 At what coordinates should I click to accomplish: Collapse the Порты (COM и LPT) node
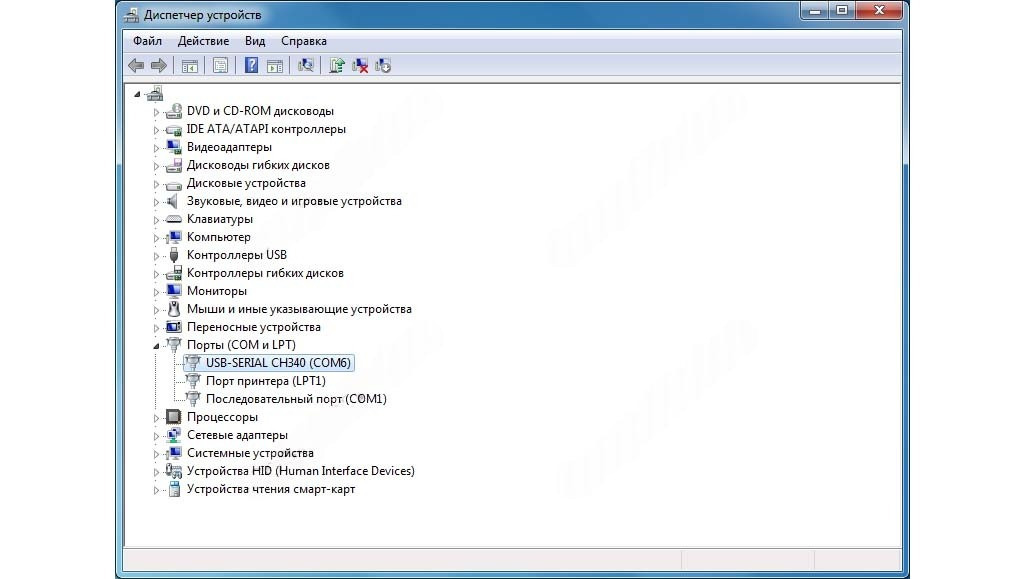[x=156, y=345]
